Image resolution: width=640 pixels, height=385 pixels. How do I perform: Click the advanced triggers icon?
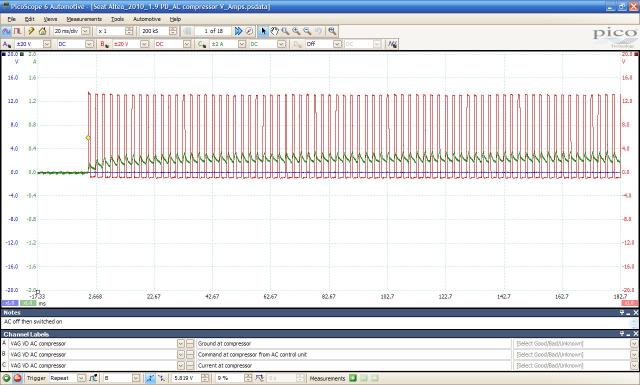(x=93, y=378)
